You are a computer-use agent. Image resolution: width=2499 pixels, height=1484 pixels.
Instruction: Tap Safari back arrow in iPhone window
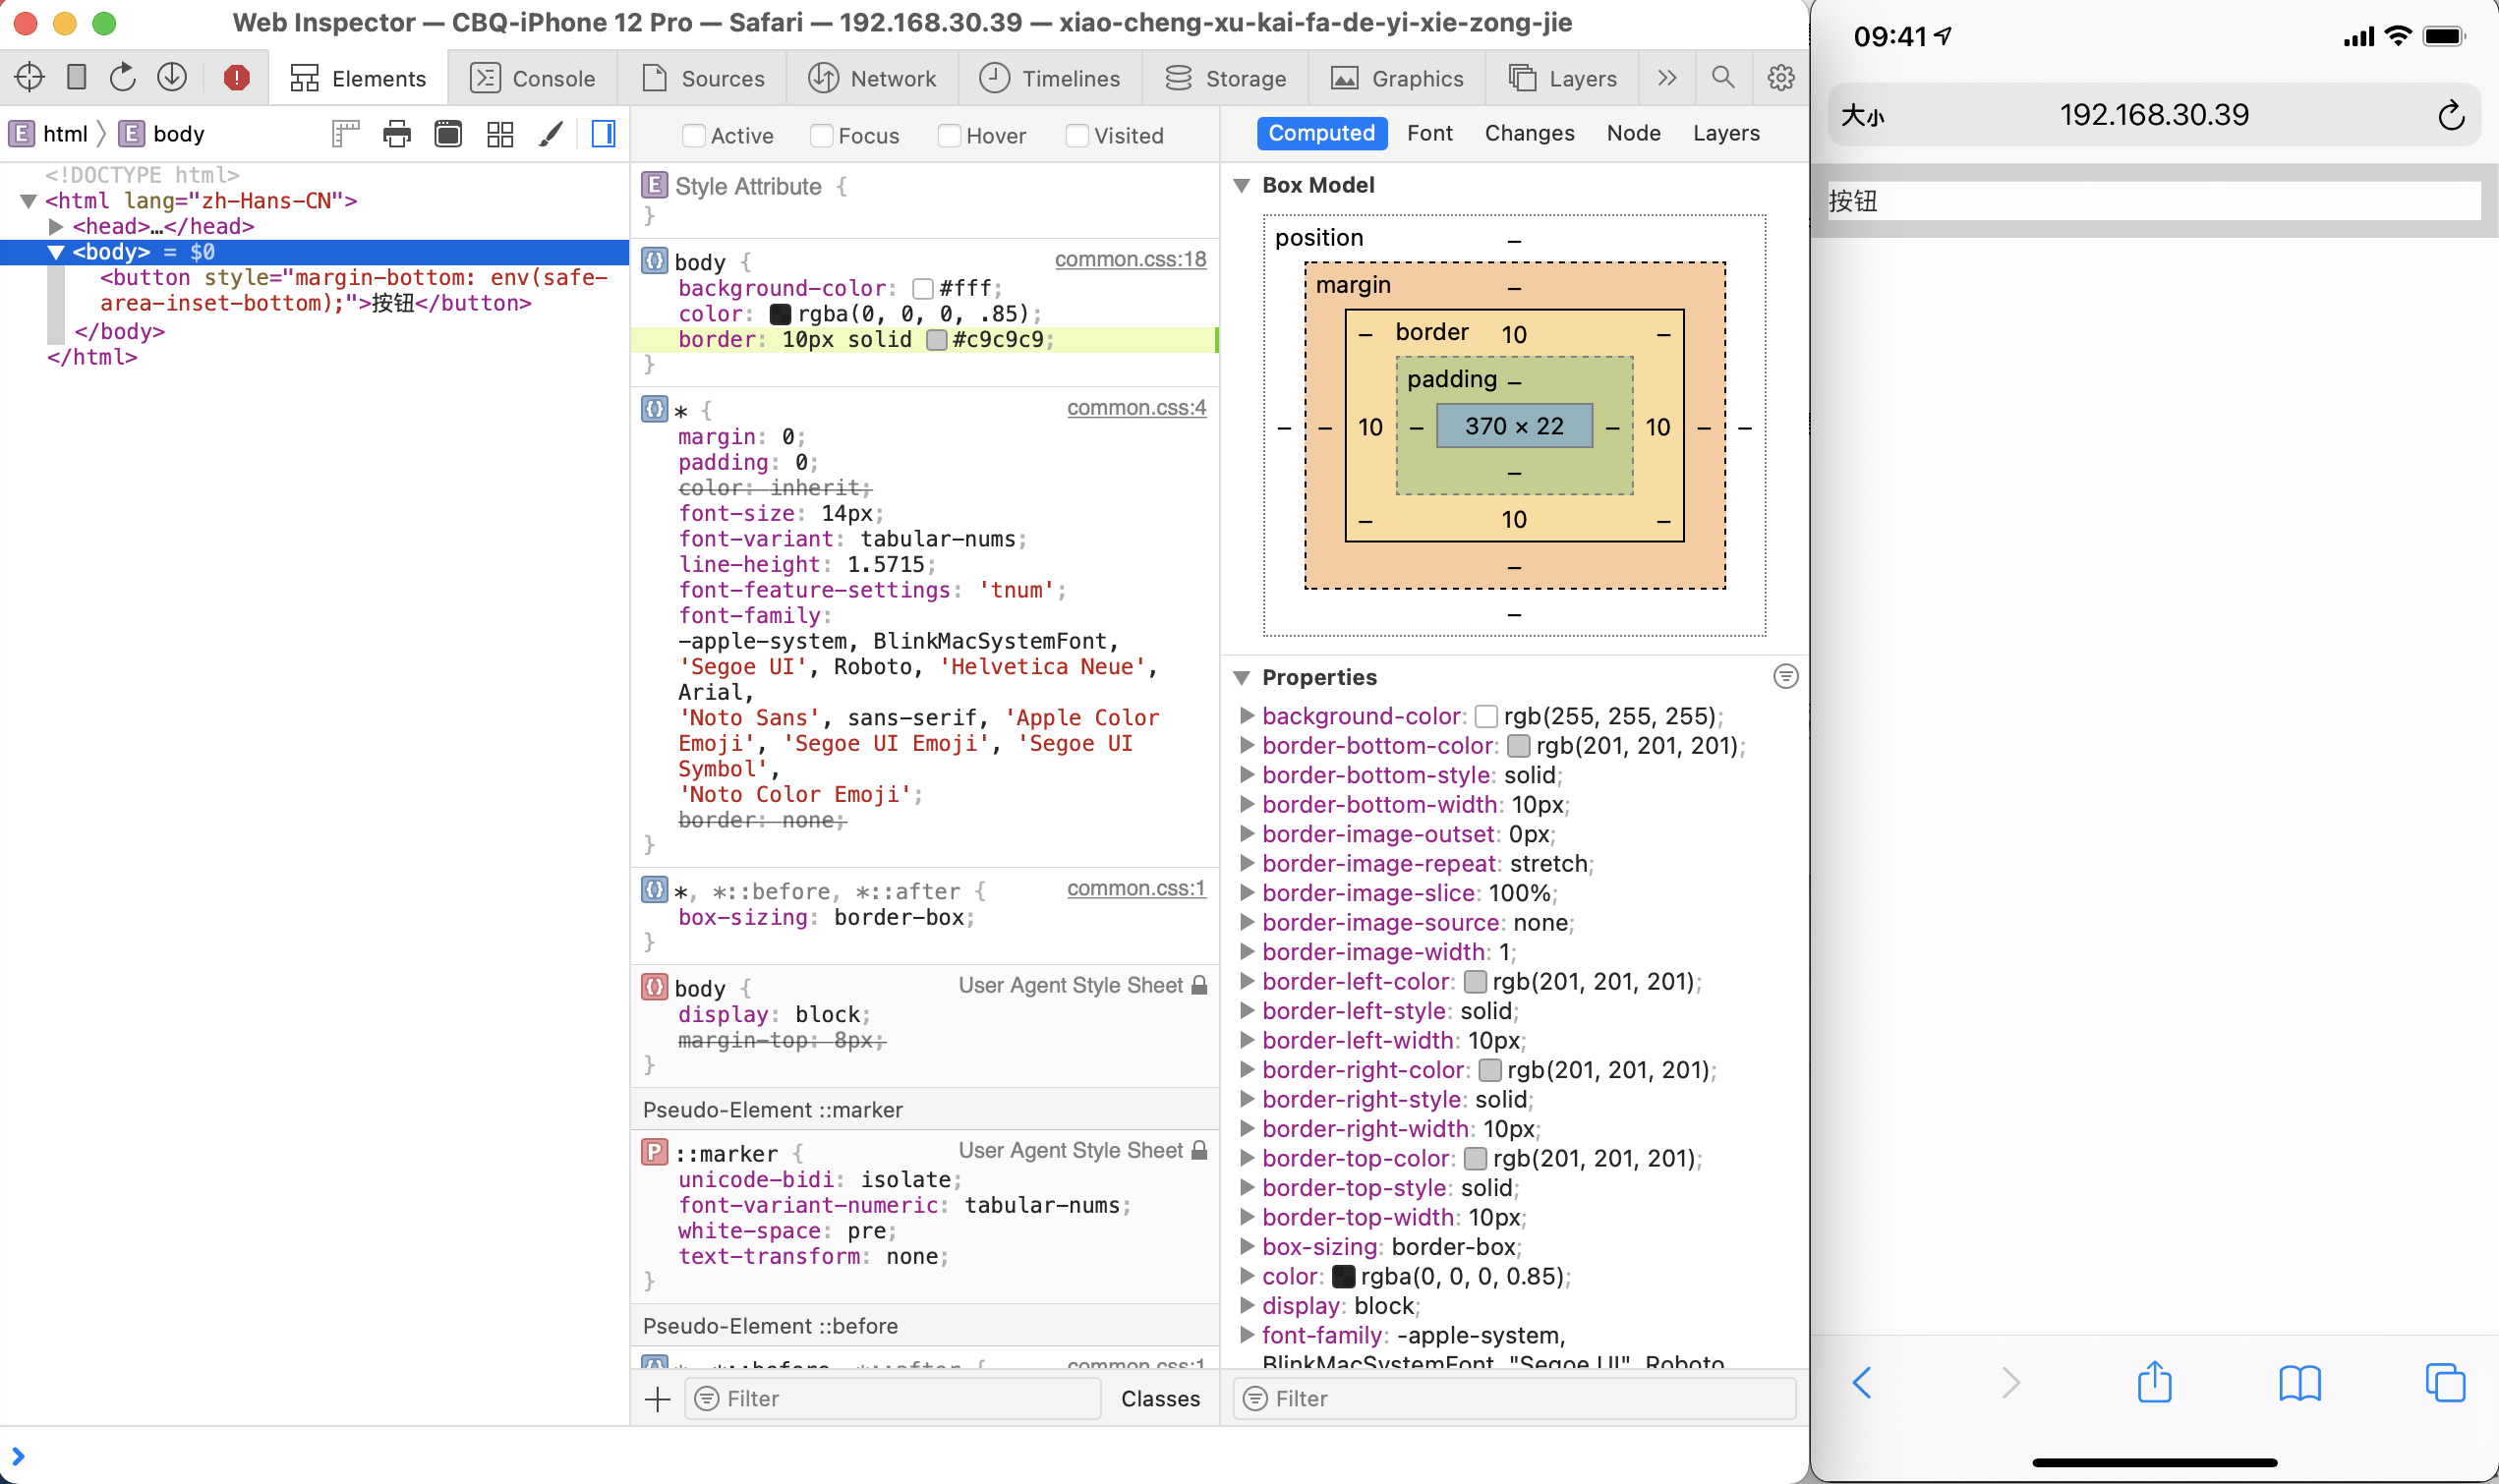point(1861,1383)
